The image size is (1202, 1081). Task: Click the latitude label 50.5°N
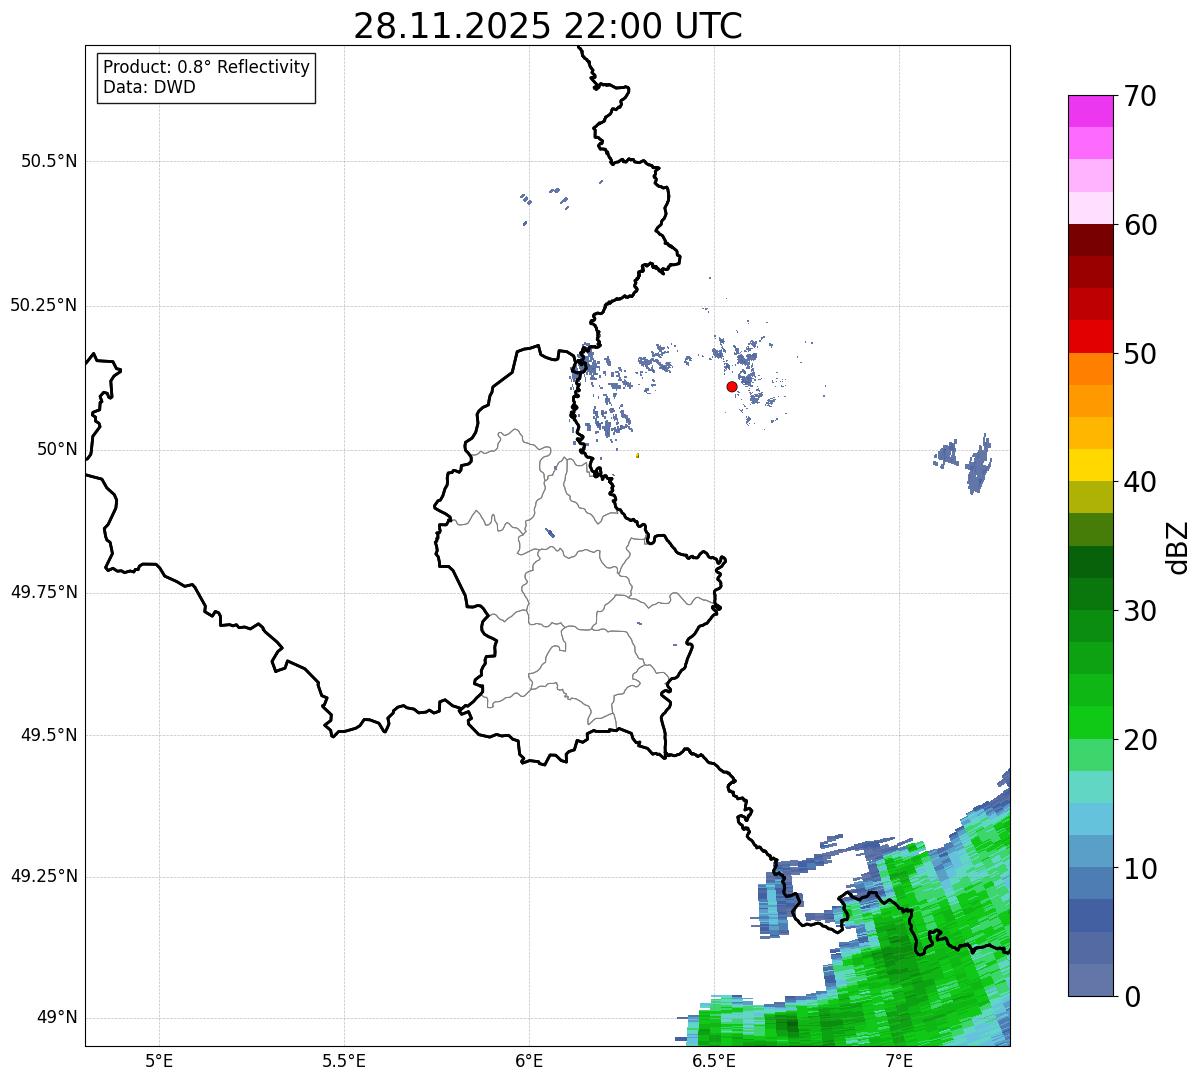pyautogui.click(x=49, y=161)
